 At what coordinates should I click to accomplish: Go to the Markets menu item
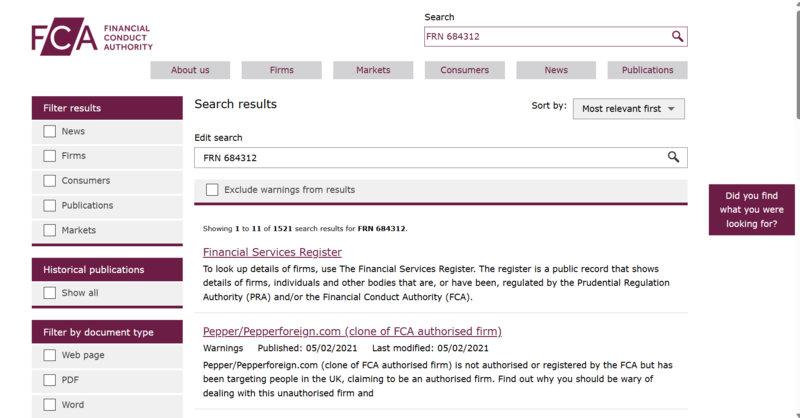pyautogui.click(x=373, y=70)
